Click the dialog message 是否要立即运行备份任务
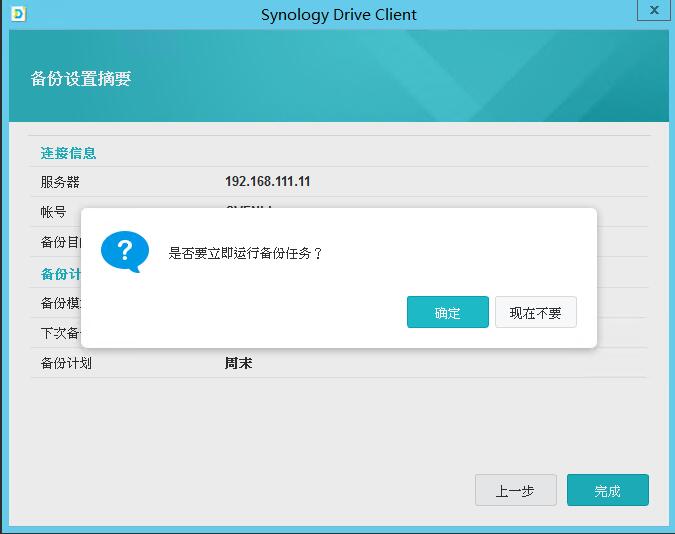675x534 pixels. [x=245, y=253]
